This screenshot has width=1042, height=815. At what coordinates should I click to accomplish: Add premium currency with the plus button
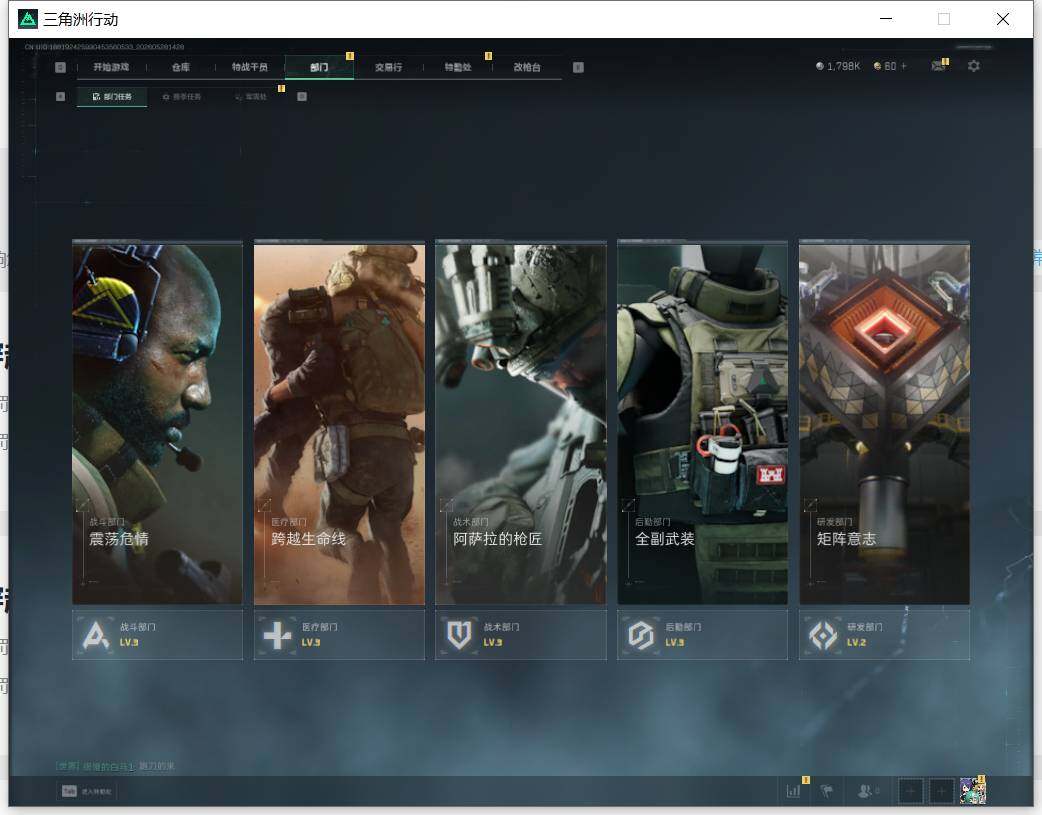pyautogui.click(x=903, y=66)
